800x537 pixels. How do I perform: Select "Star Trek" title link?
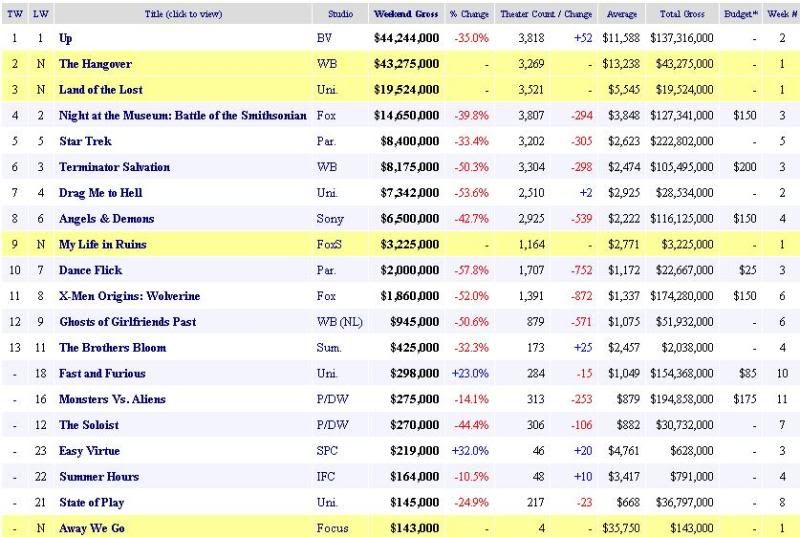coord(85,141)
